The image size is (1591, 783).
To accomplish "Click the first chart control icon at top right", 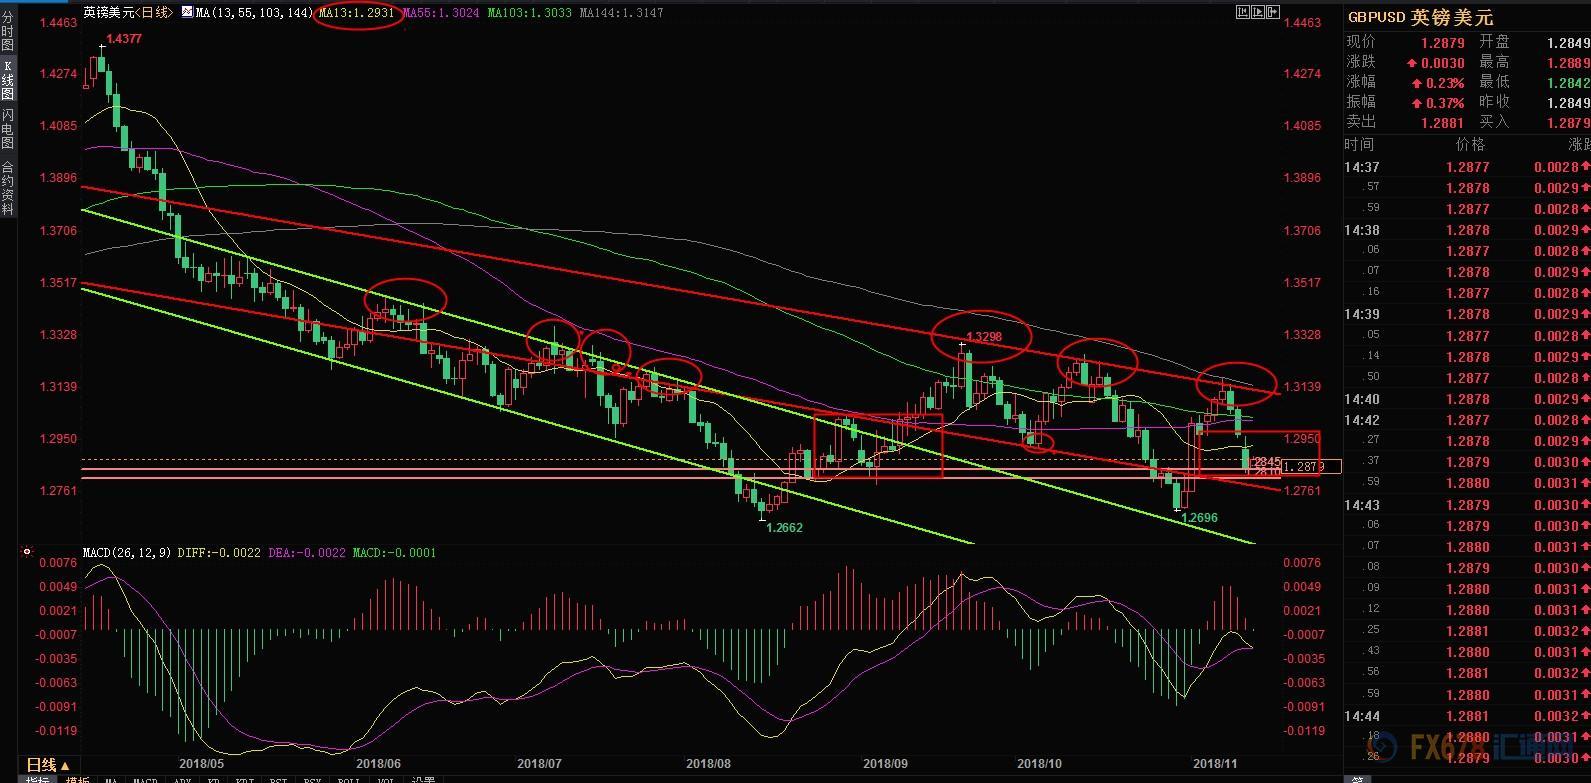I will coord(1242,12).
